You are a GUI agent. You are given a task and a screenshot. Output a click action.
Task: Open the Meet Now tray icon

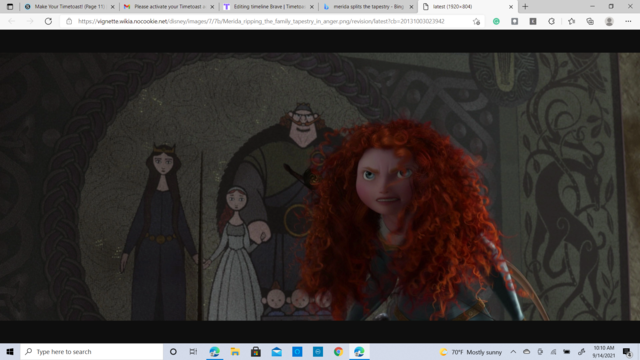[540, 352]
